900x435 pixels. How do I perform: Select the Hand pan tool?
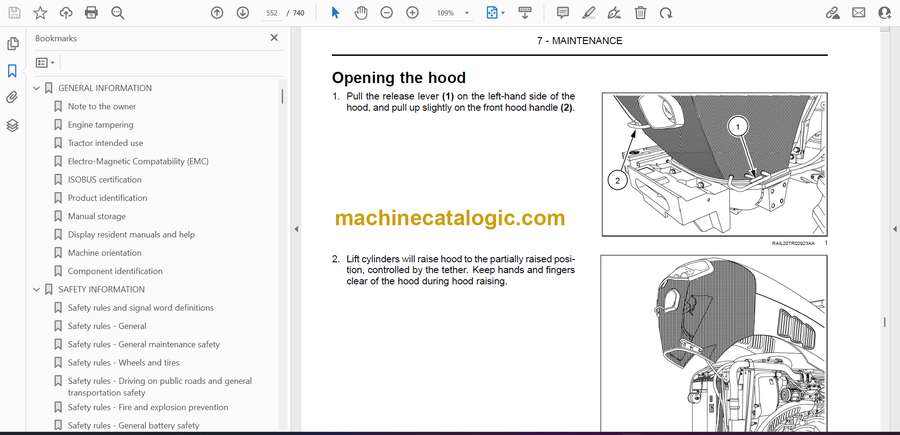(x=361, y=13)
